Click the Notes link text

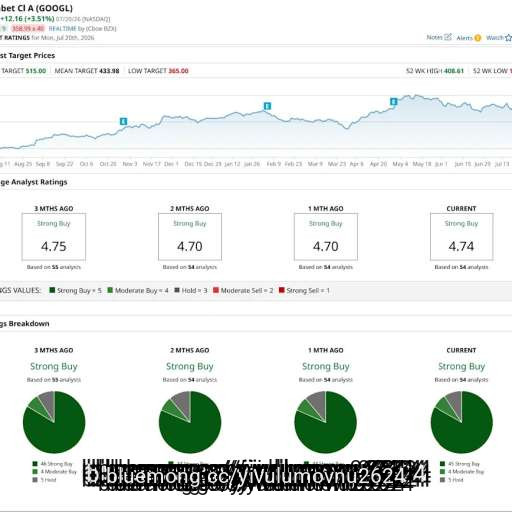(x=434, y=37)
